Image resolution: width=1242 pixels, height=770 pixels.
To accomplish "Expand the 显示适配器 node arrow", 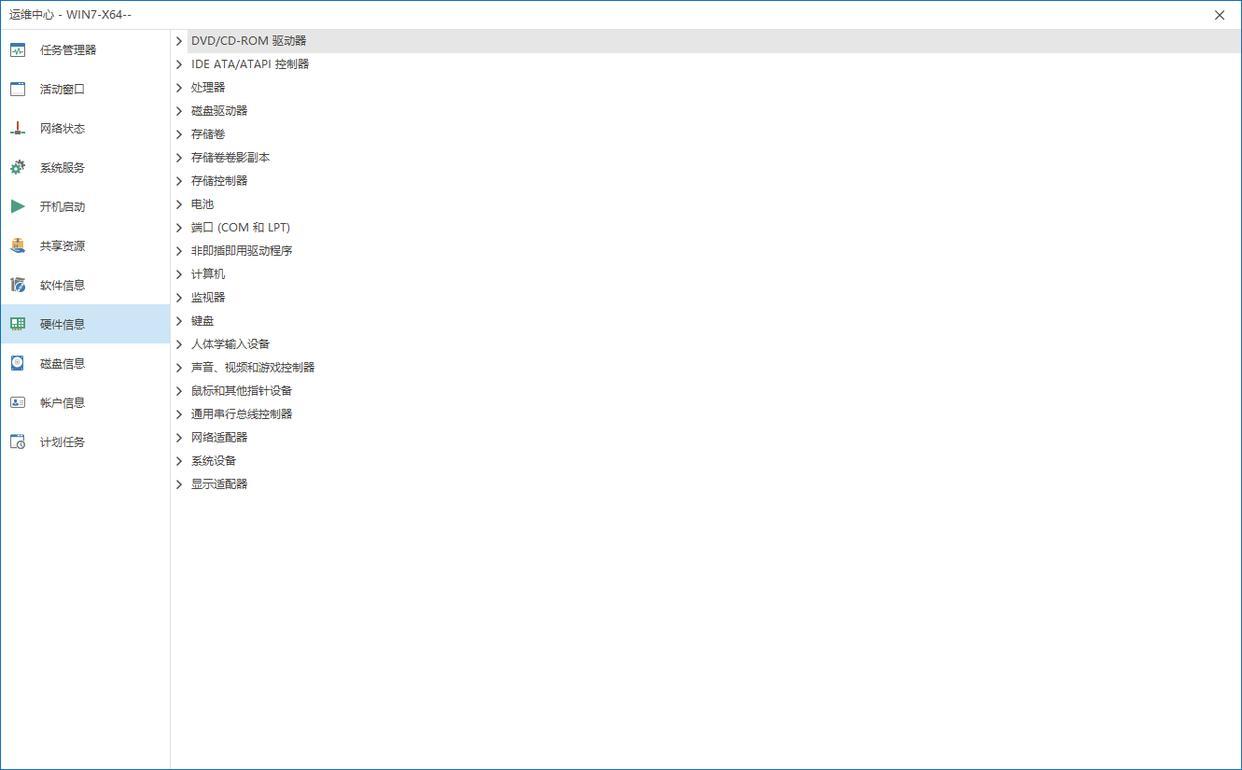I will point(179,484).
